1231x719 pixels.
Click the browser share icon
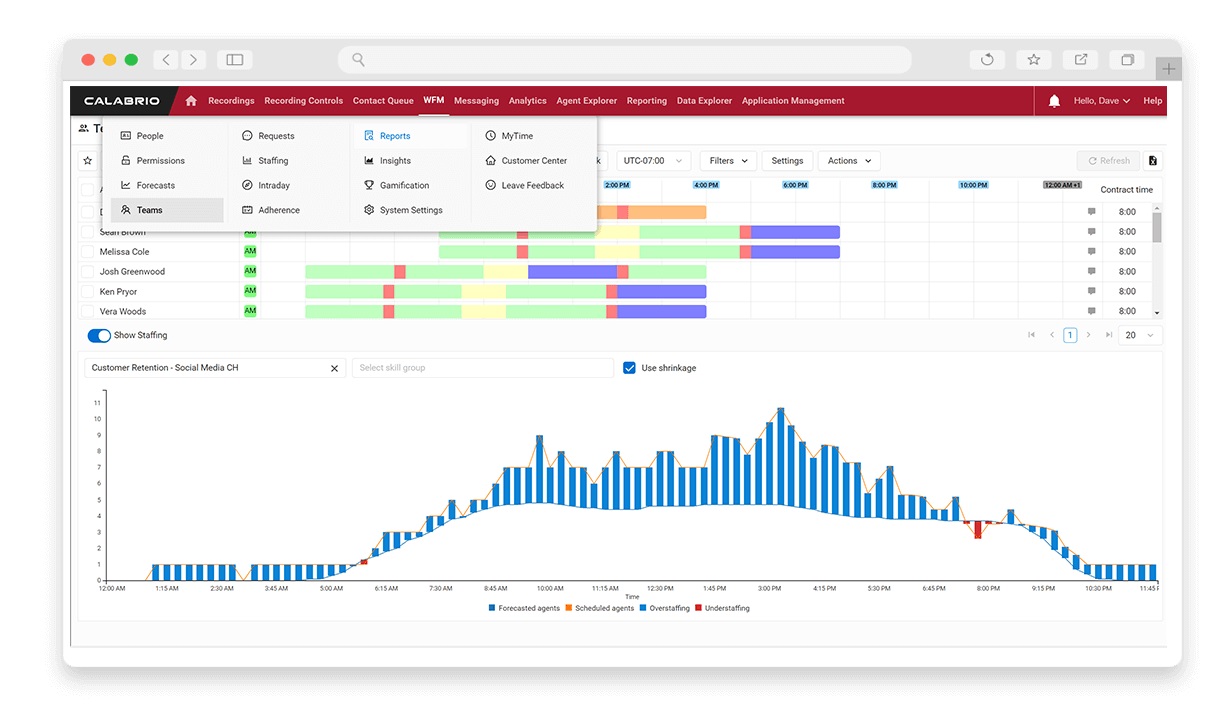coord(1081,60)
